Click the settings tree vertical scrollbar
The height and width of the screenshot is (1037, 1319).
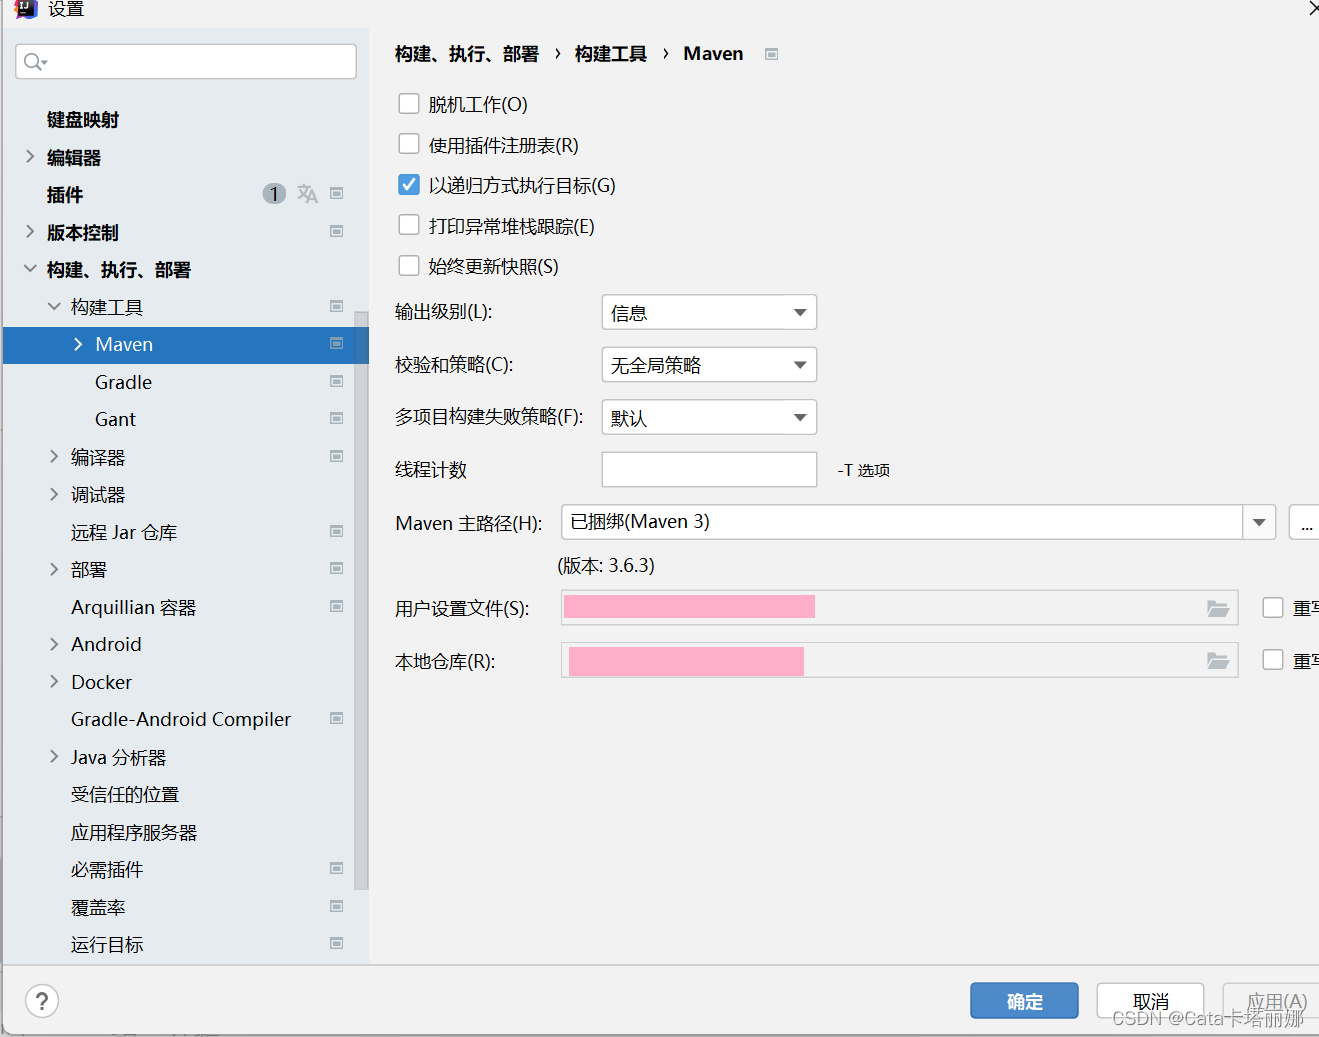point(361,600)
